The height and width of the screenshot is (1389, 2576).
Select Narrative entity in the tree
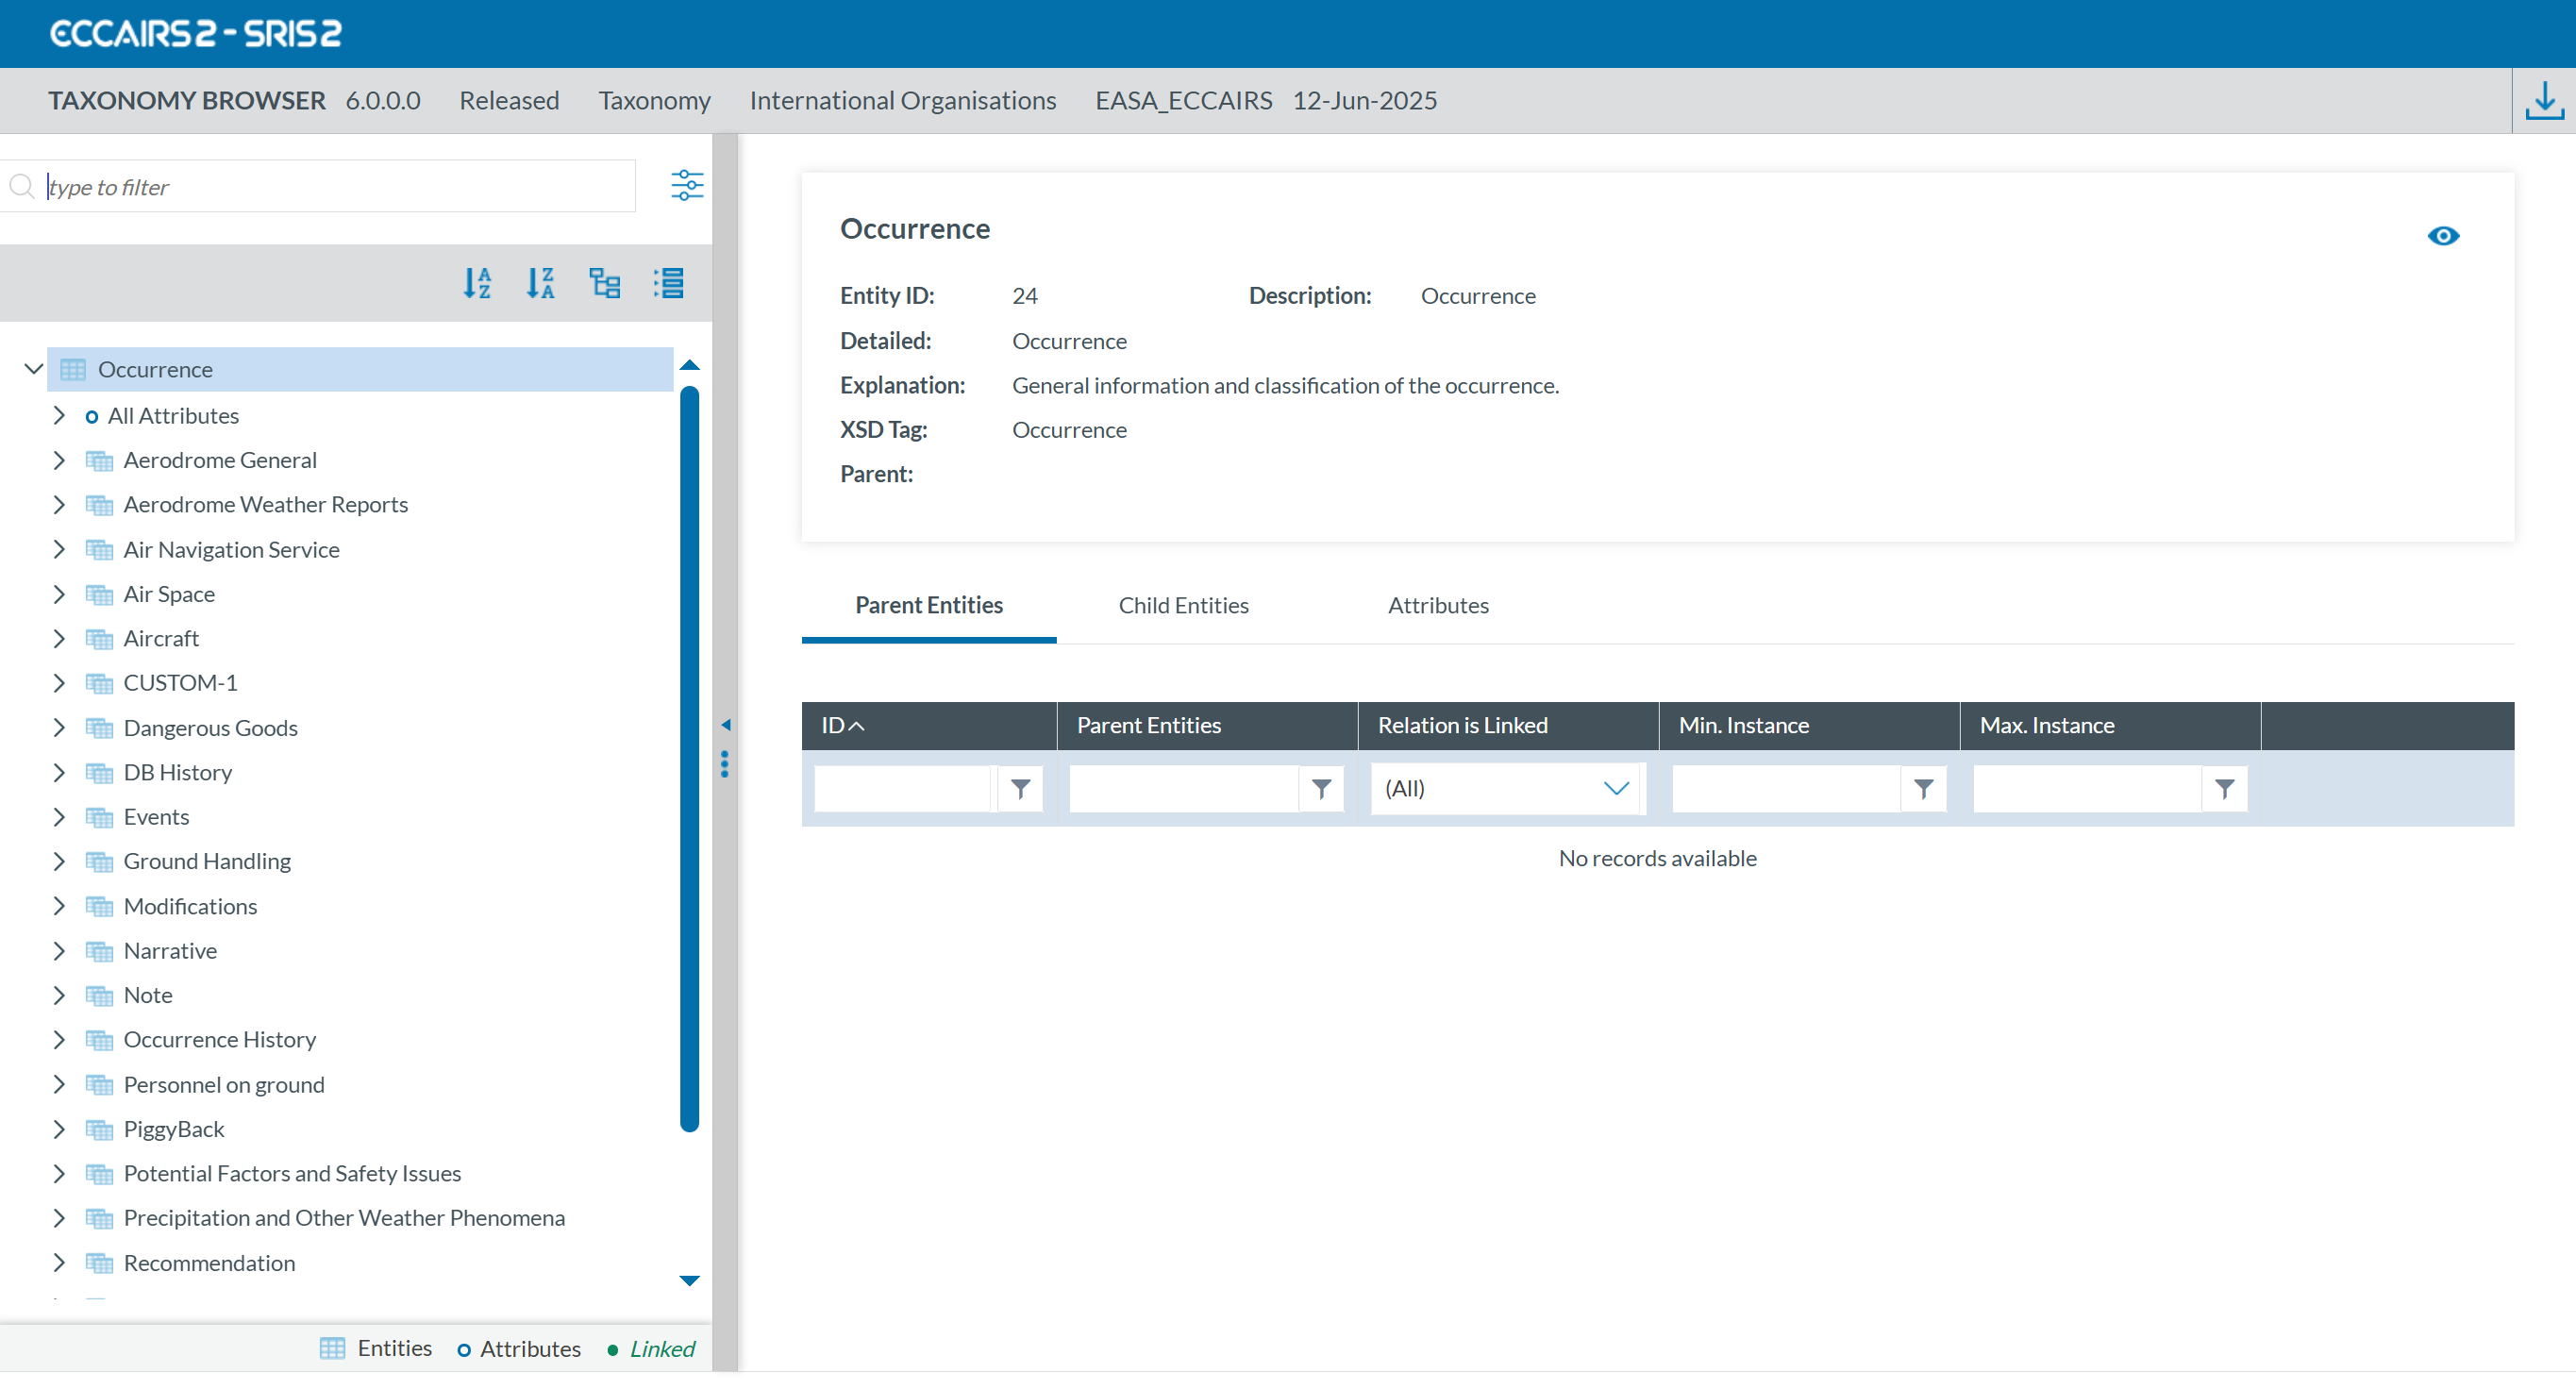click(x=170, y=951)
